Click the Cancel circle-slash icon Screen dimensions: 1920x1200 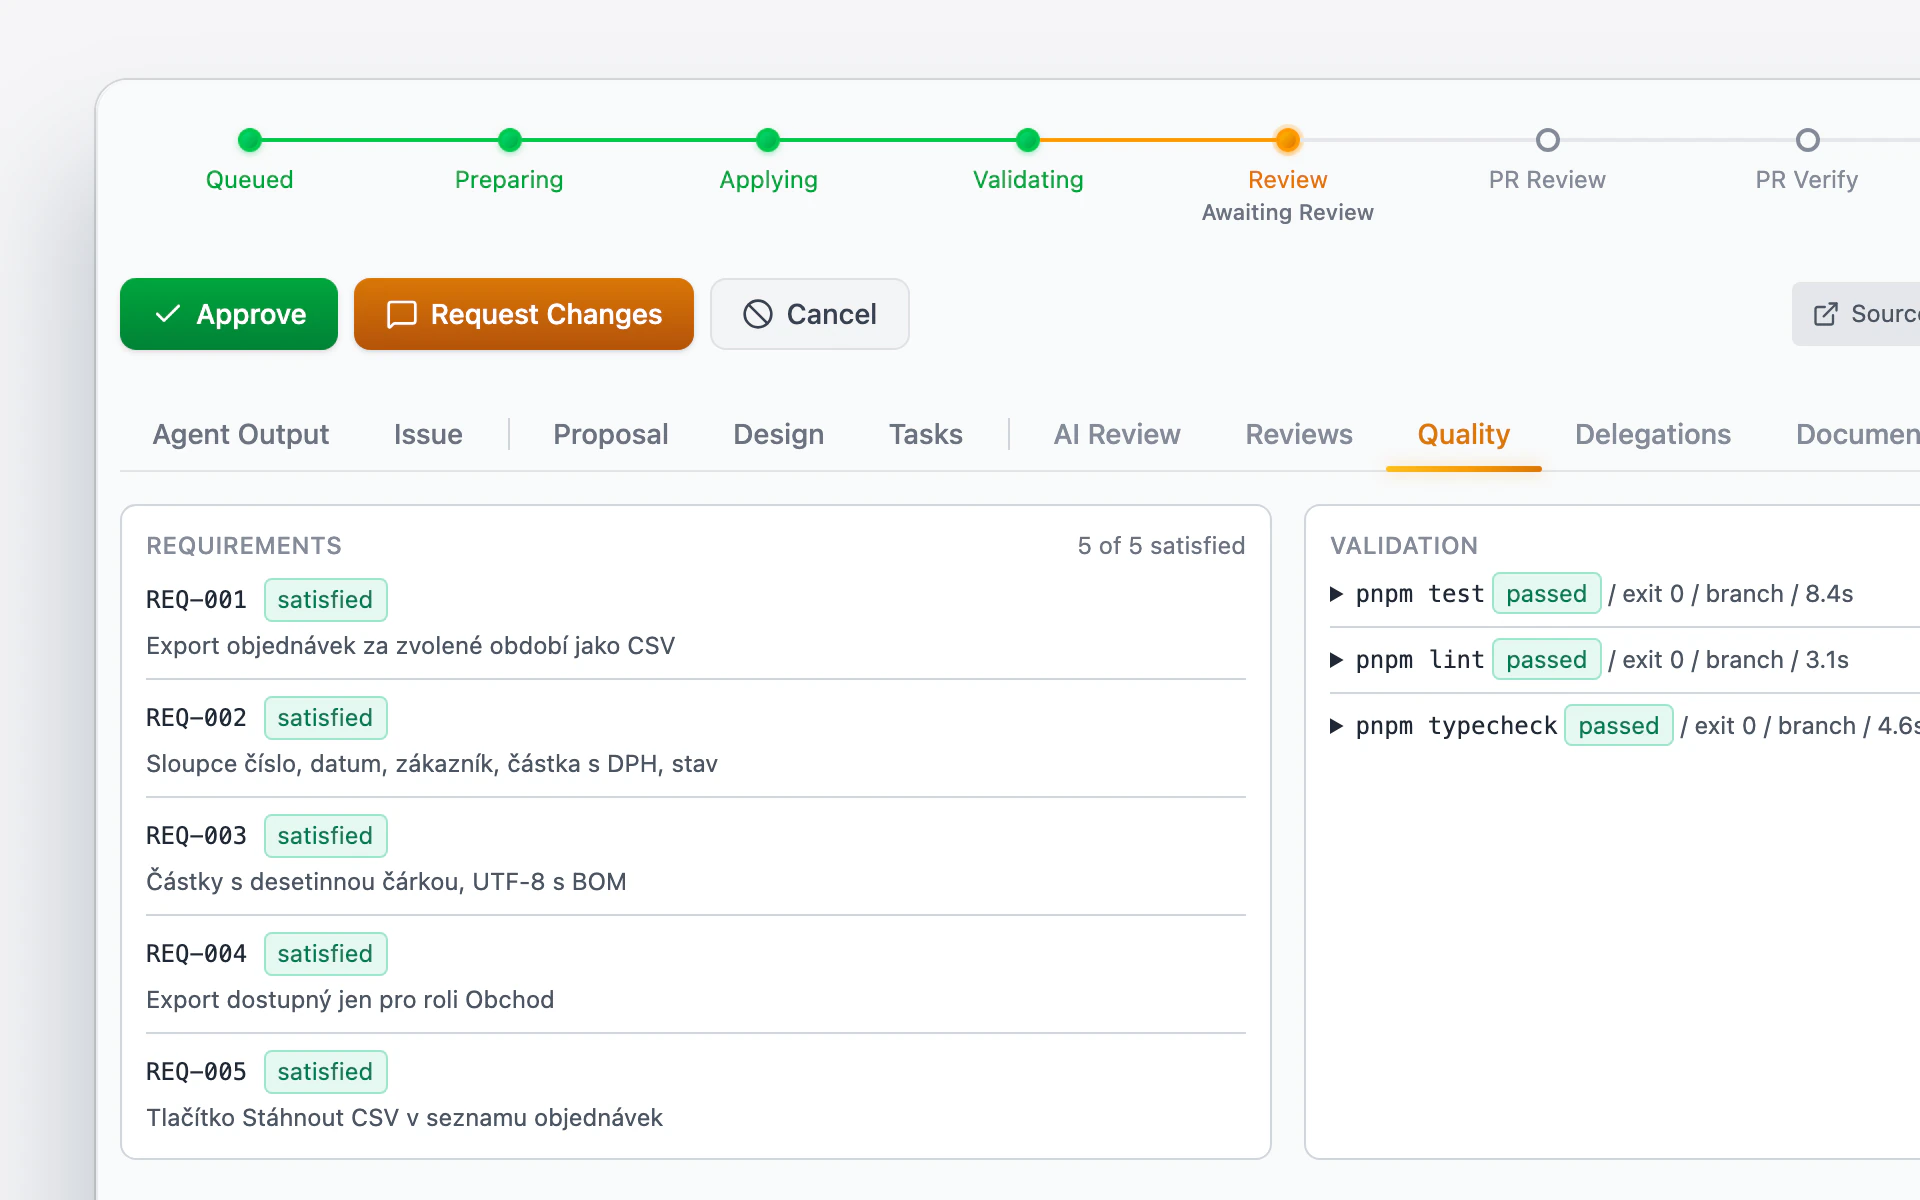pos(758,314)
